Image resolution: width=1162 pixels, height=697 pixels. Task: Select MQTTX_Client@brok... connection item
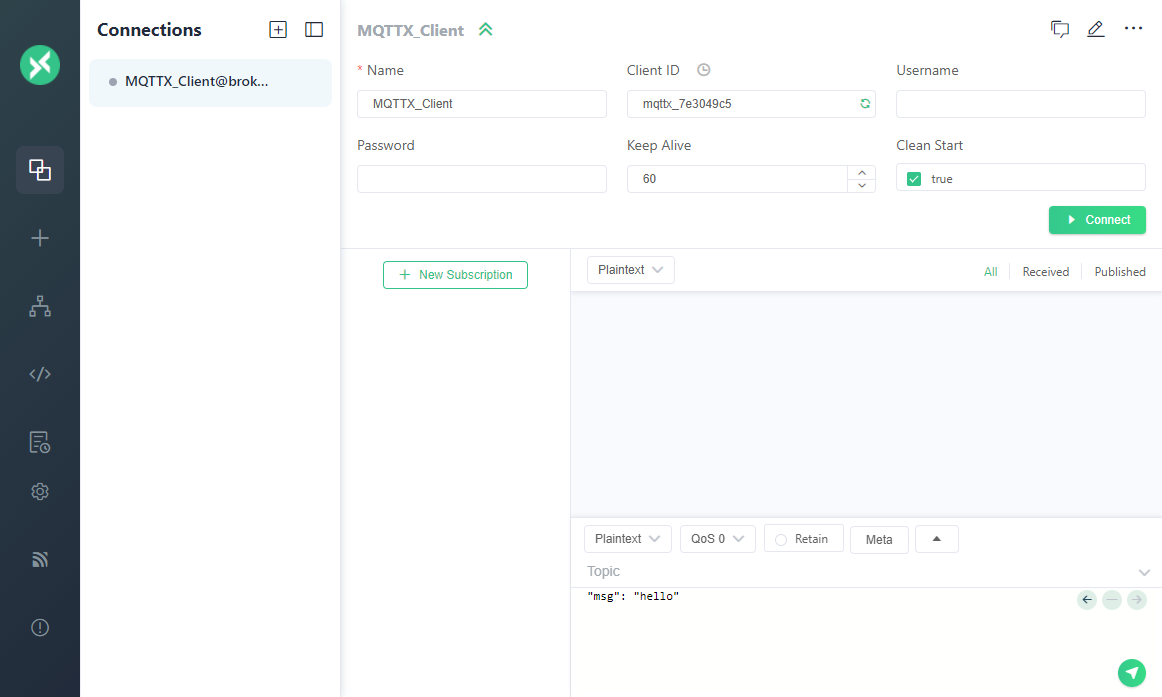210,82
